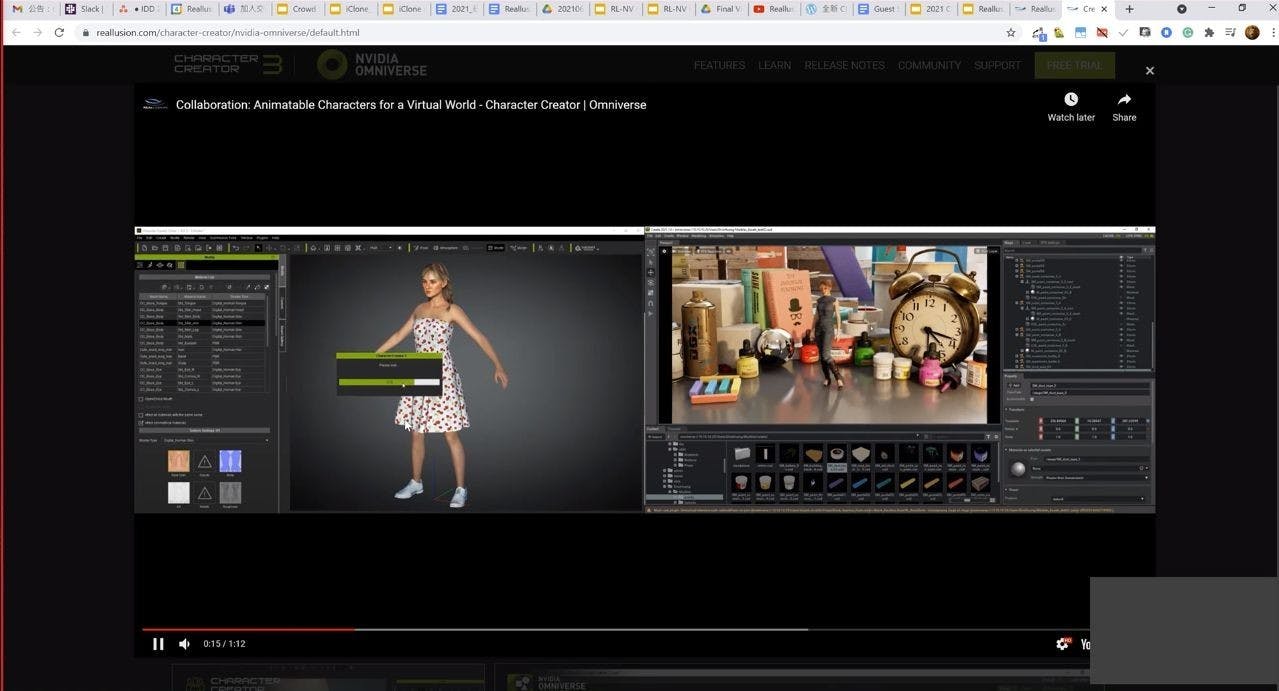1279x691 pixels.
Task: Click the Watch later clock icon
Action: [1070, 100]
